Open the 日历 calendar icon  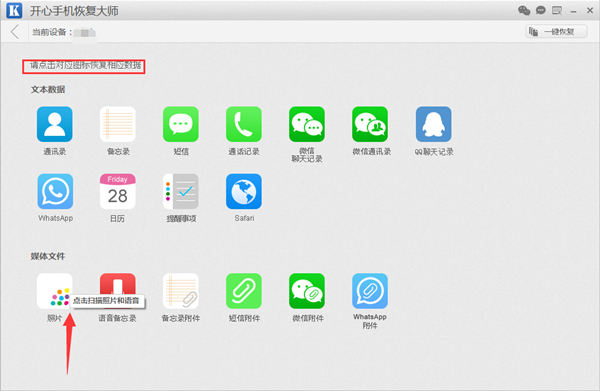[x=118, y=191]
